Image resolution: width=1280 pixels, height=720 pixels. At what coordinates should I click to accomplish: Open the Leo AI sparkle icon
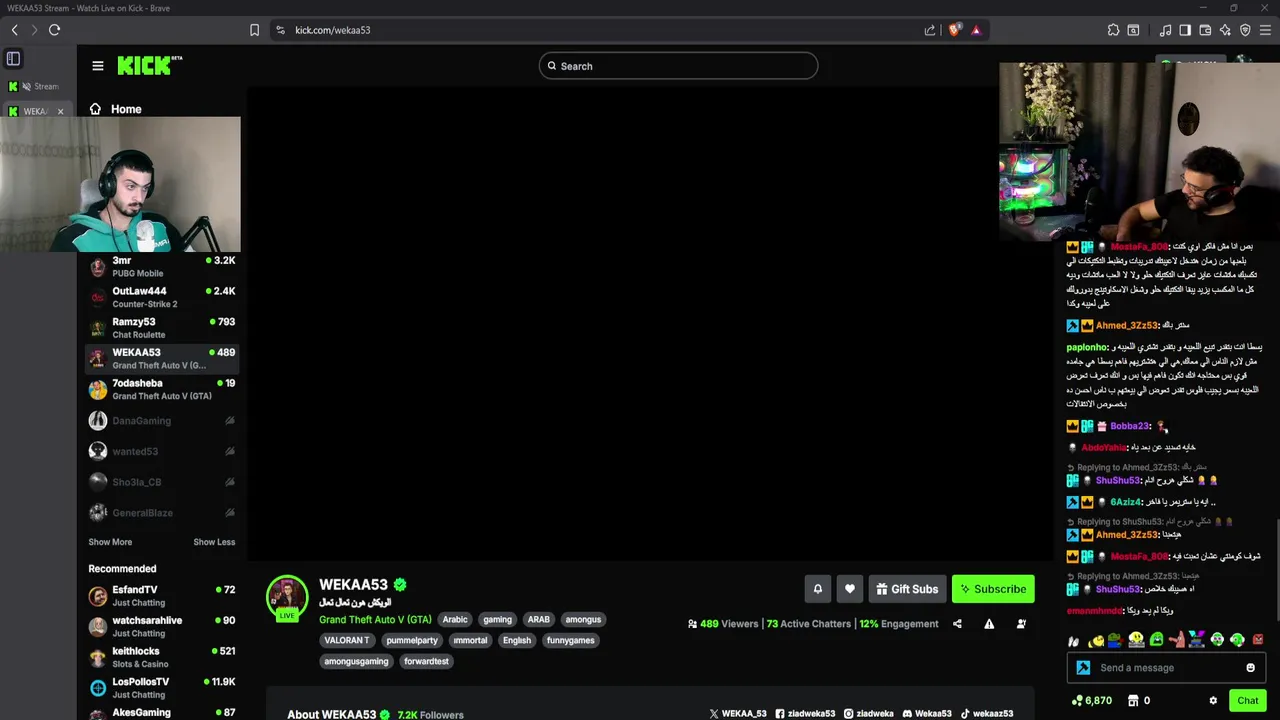pyautogui.click(x=1225, y=30)
